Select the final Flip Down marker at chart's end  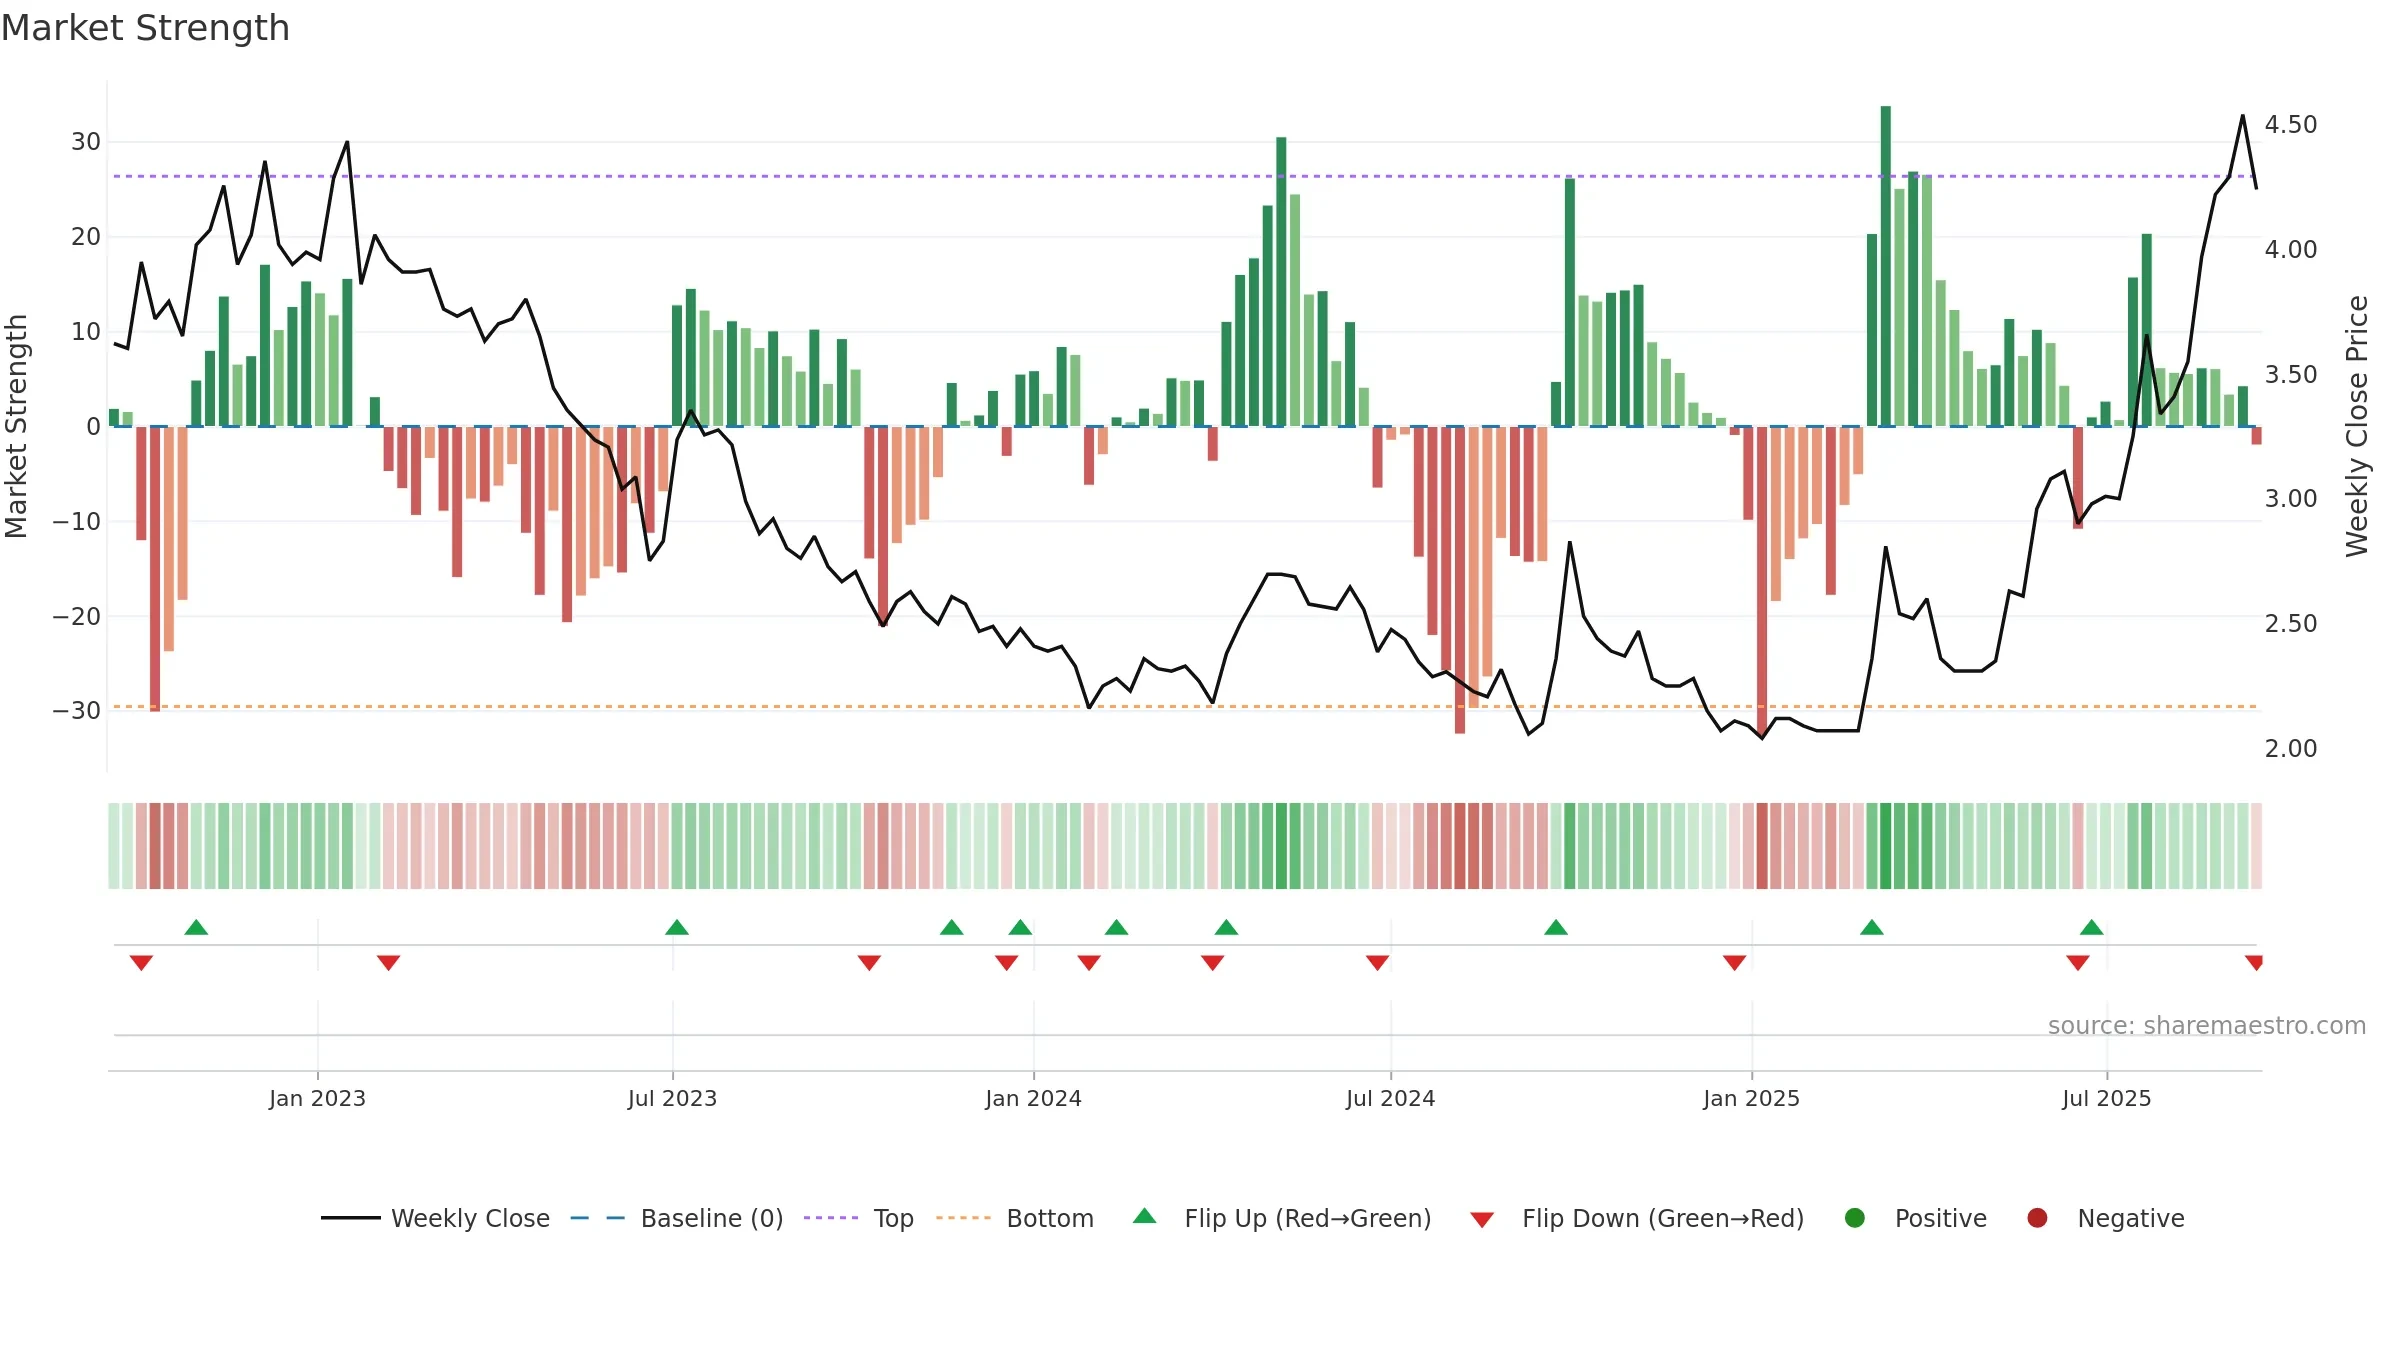2254,963
